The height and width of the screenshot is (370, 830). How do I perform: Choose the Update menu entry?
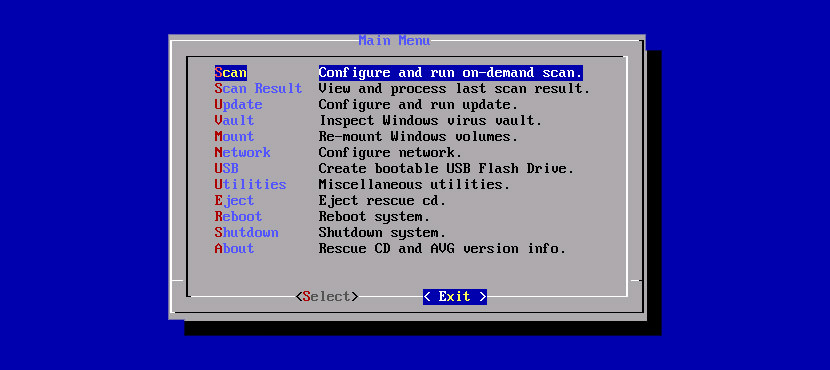(238, 105)
